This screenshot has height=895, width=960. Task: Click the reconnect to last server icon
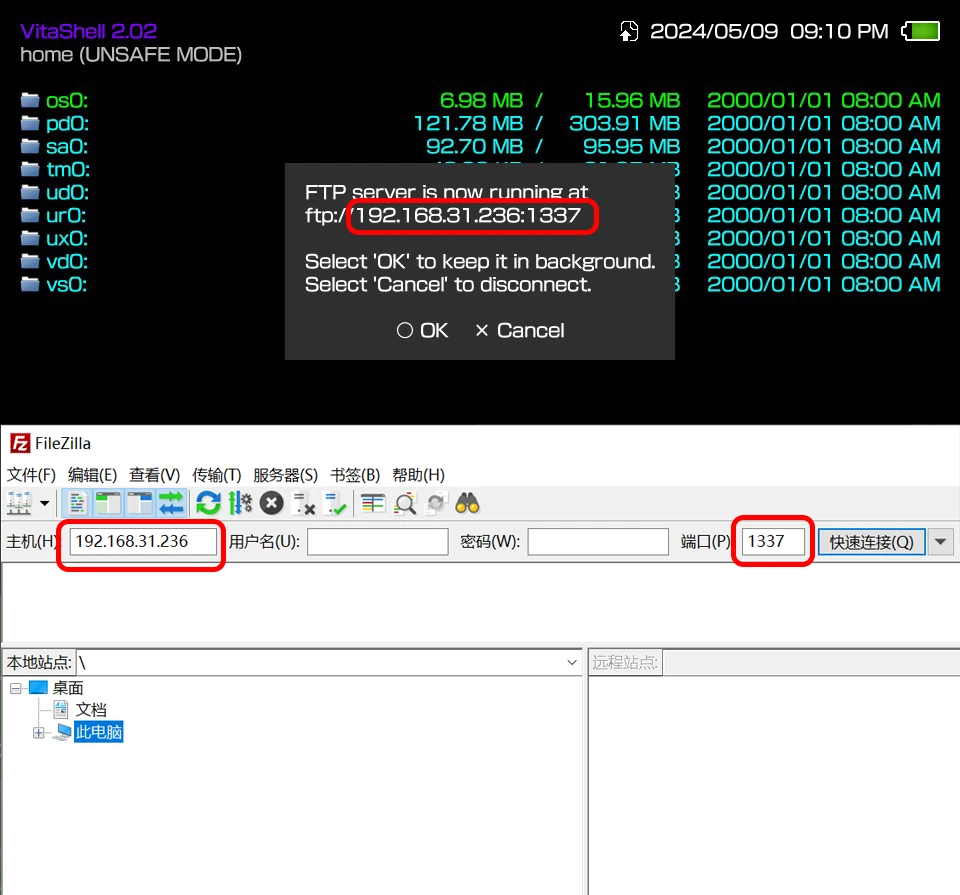pos(335,503)
